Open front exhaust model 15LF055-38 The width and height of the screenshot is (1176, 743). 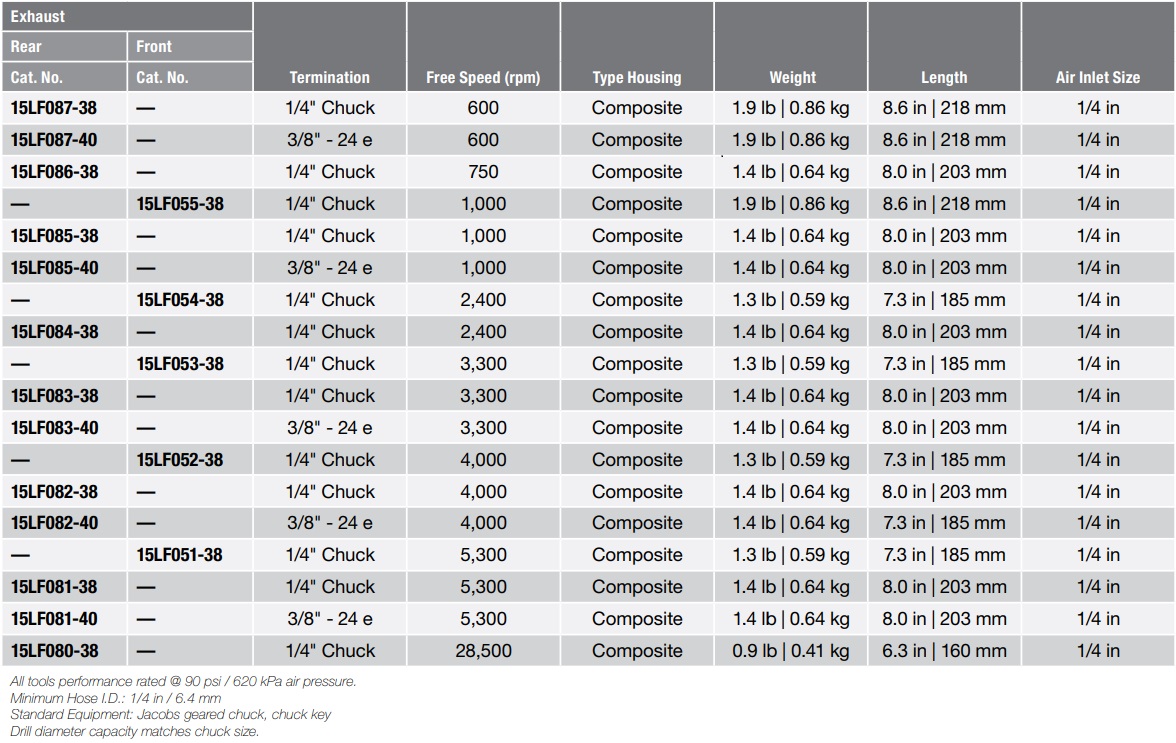click(180, 204)
